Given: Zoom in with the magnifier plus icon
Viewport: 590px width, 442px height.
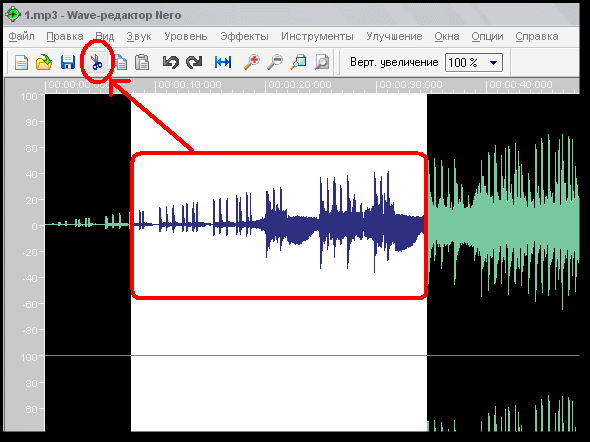Looking at the screenshot, I should coord(252,62).
